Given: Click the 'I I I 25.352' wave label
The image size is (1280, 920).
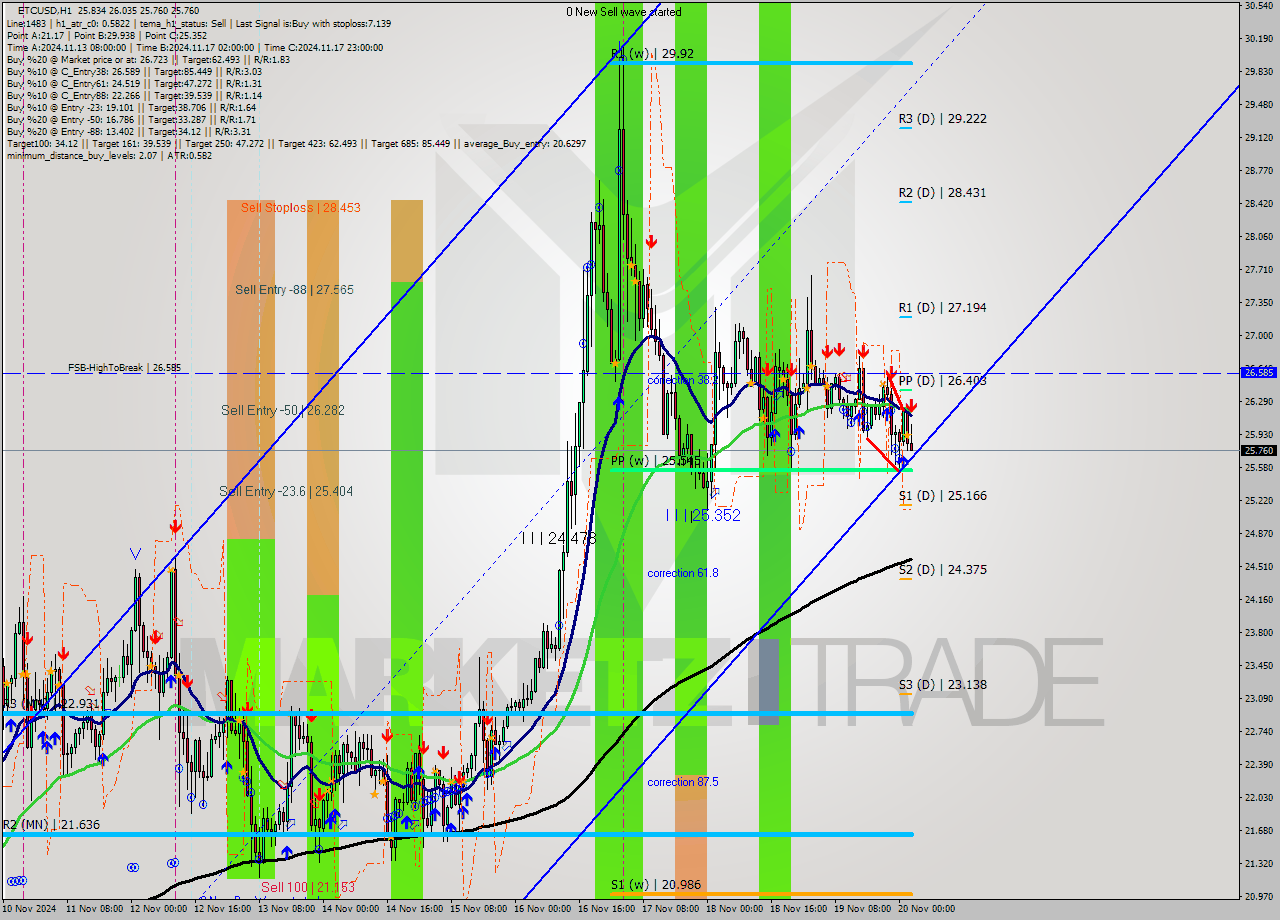Looking at the screenshot, I should tap(704, 515).
